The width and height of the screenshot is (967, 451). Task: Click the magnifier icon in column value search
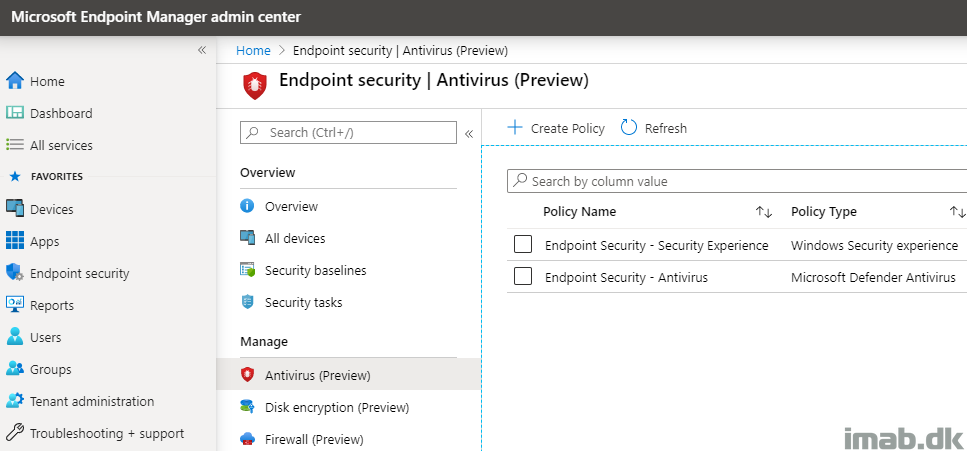(x=520, y=181)
